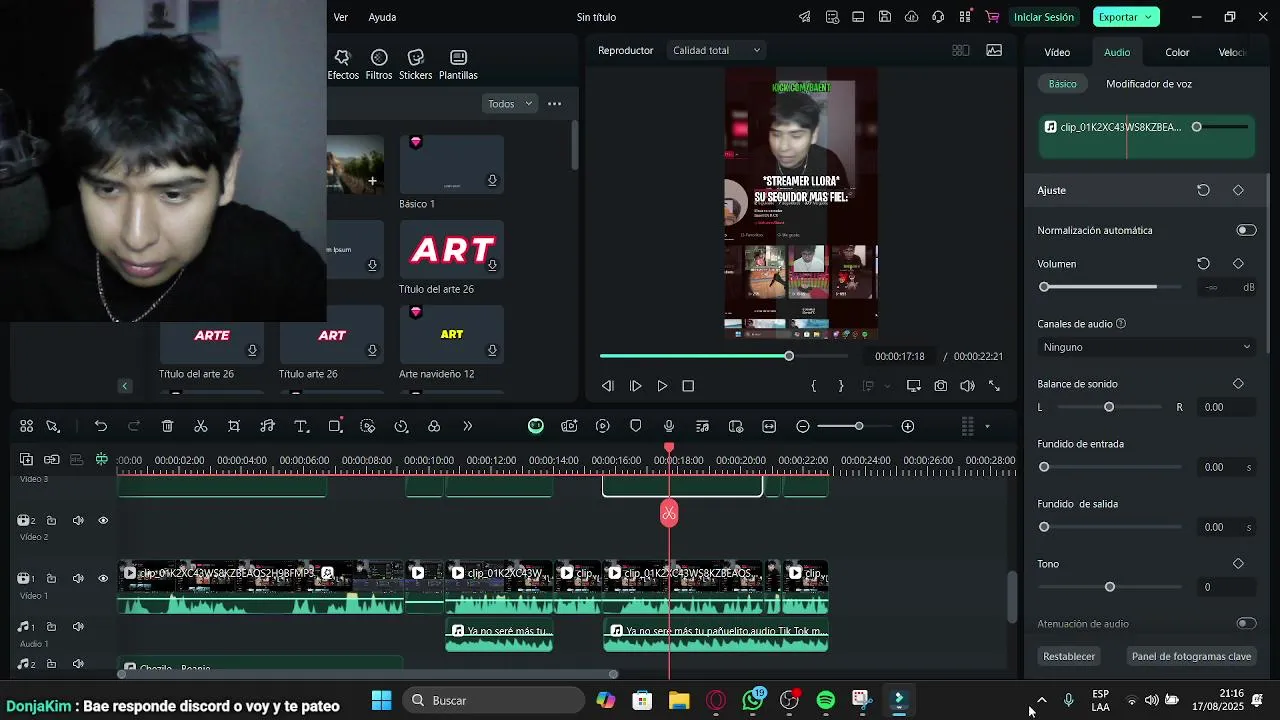Hide the Video 1 track with eye icon
The image size is (1280, 720).
click(x=103, y=578)
